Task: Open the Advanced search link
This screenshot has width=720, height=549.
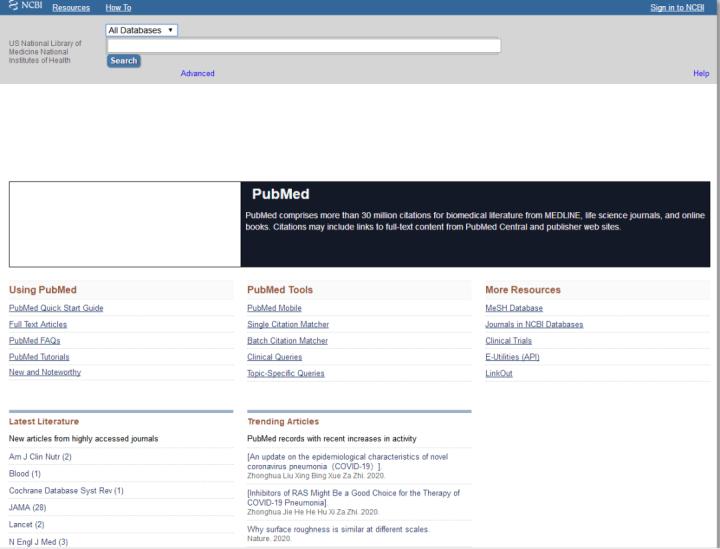Action: click(197, 74)
